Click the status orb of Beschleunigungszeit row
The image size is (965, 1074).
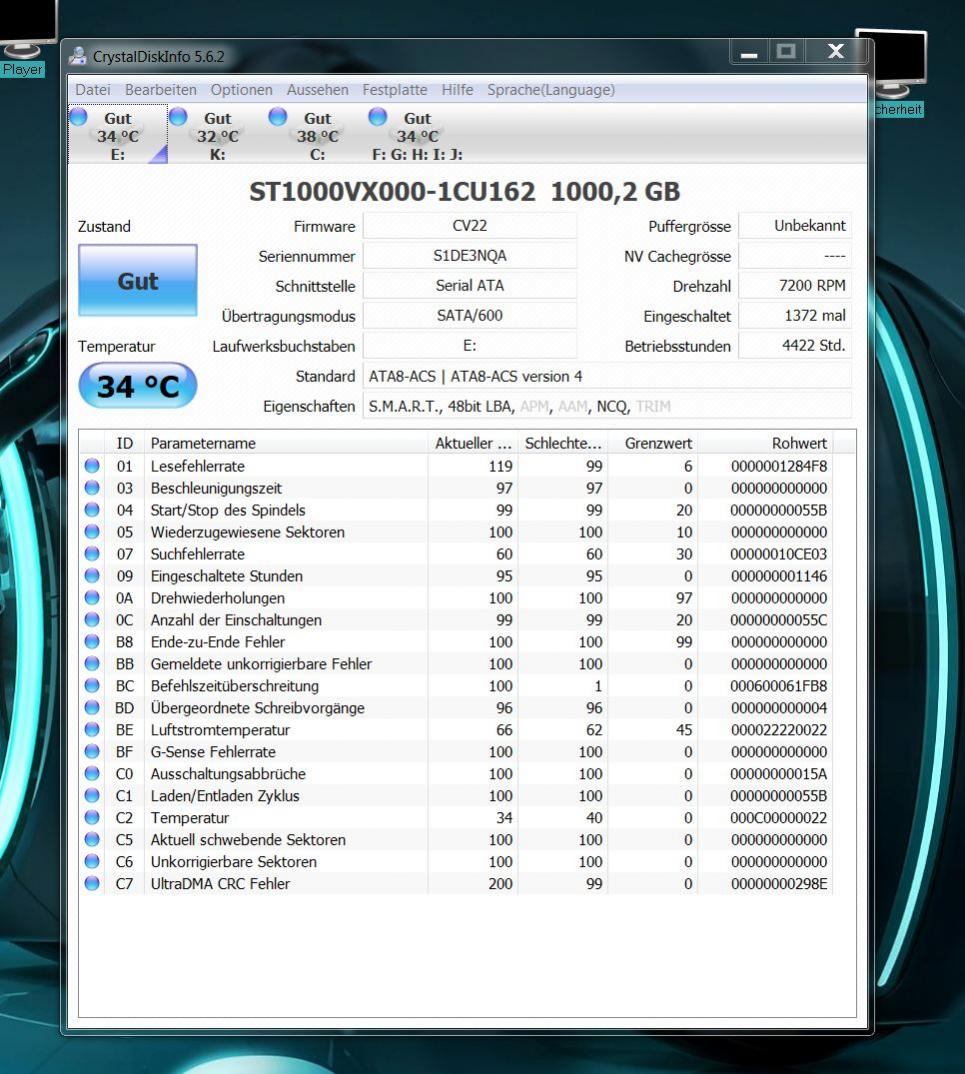click(92, 488)
